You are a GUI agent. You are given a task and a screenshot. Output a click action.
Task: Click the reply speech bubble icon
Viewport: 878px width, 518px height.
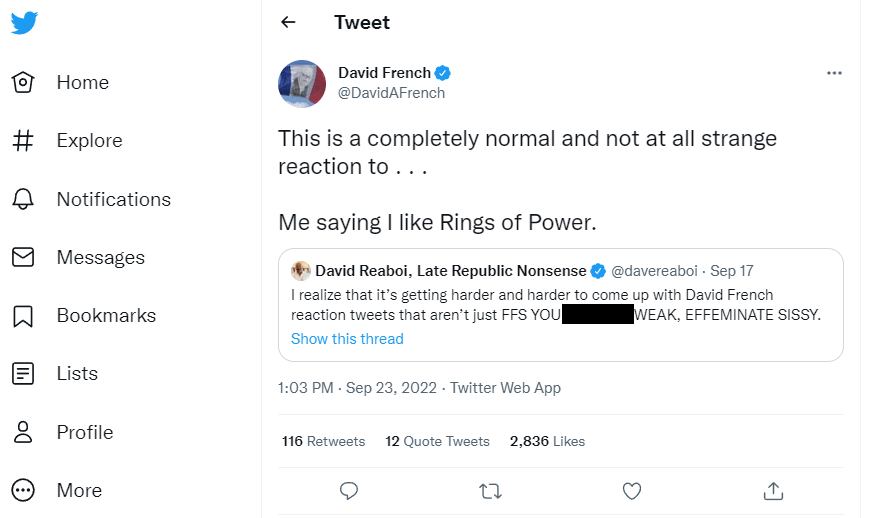tap(349, 491)
